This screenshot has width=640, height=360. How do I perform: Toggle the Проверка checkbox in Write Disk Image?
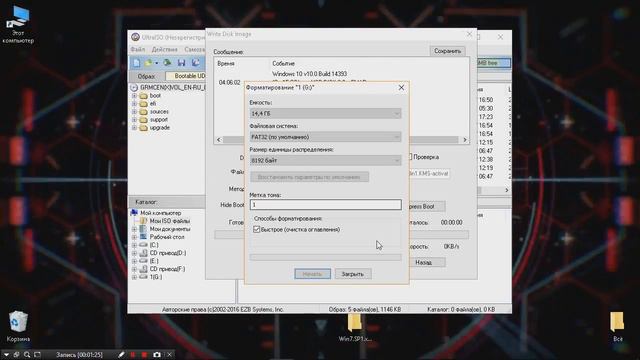(411, 157)
